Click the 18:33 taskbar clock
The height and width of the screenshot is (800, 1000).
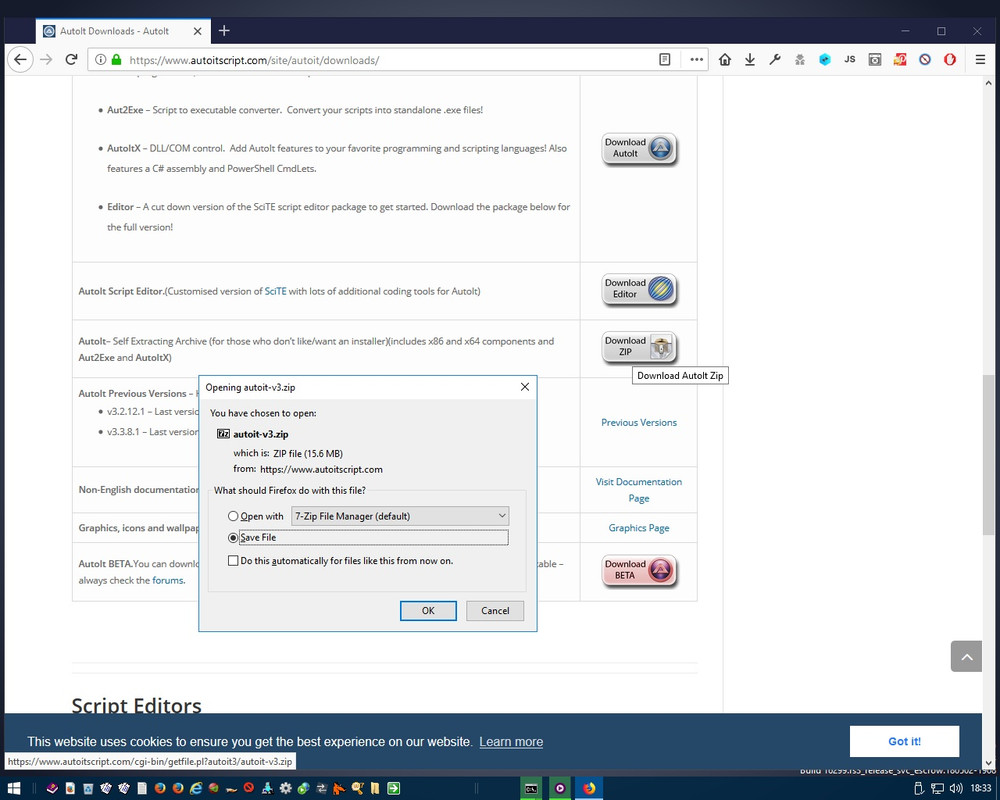pyautogui.click(x=981, y=789)
